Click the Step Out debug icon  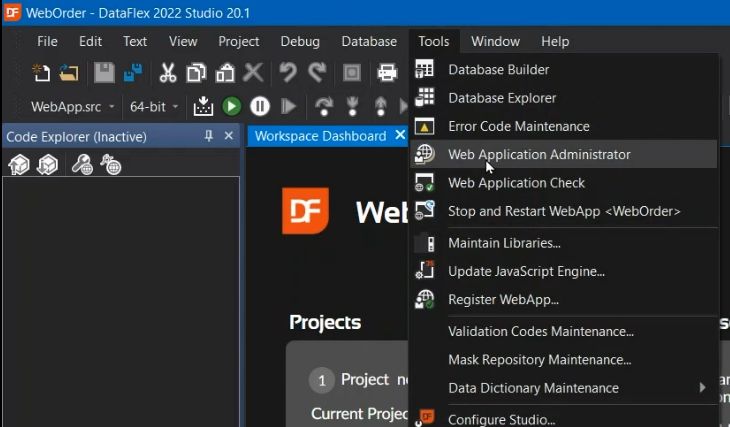(x=380, y=106)
